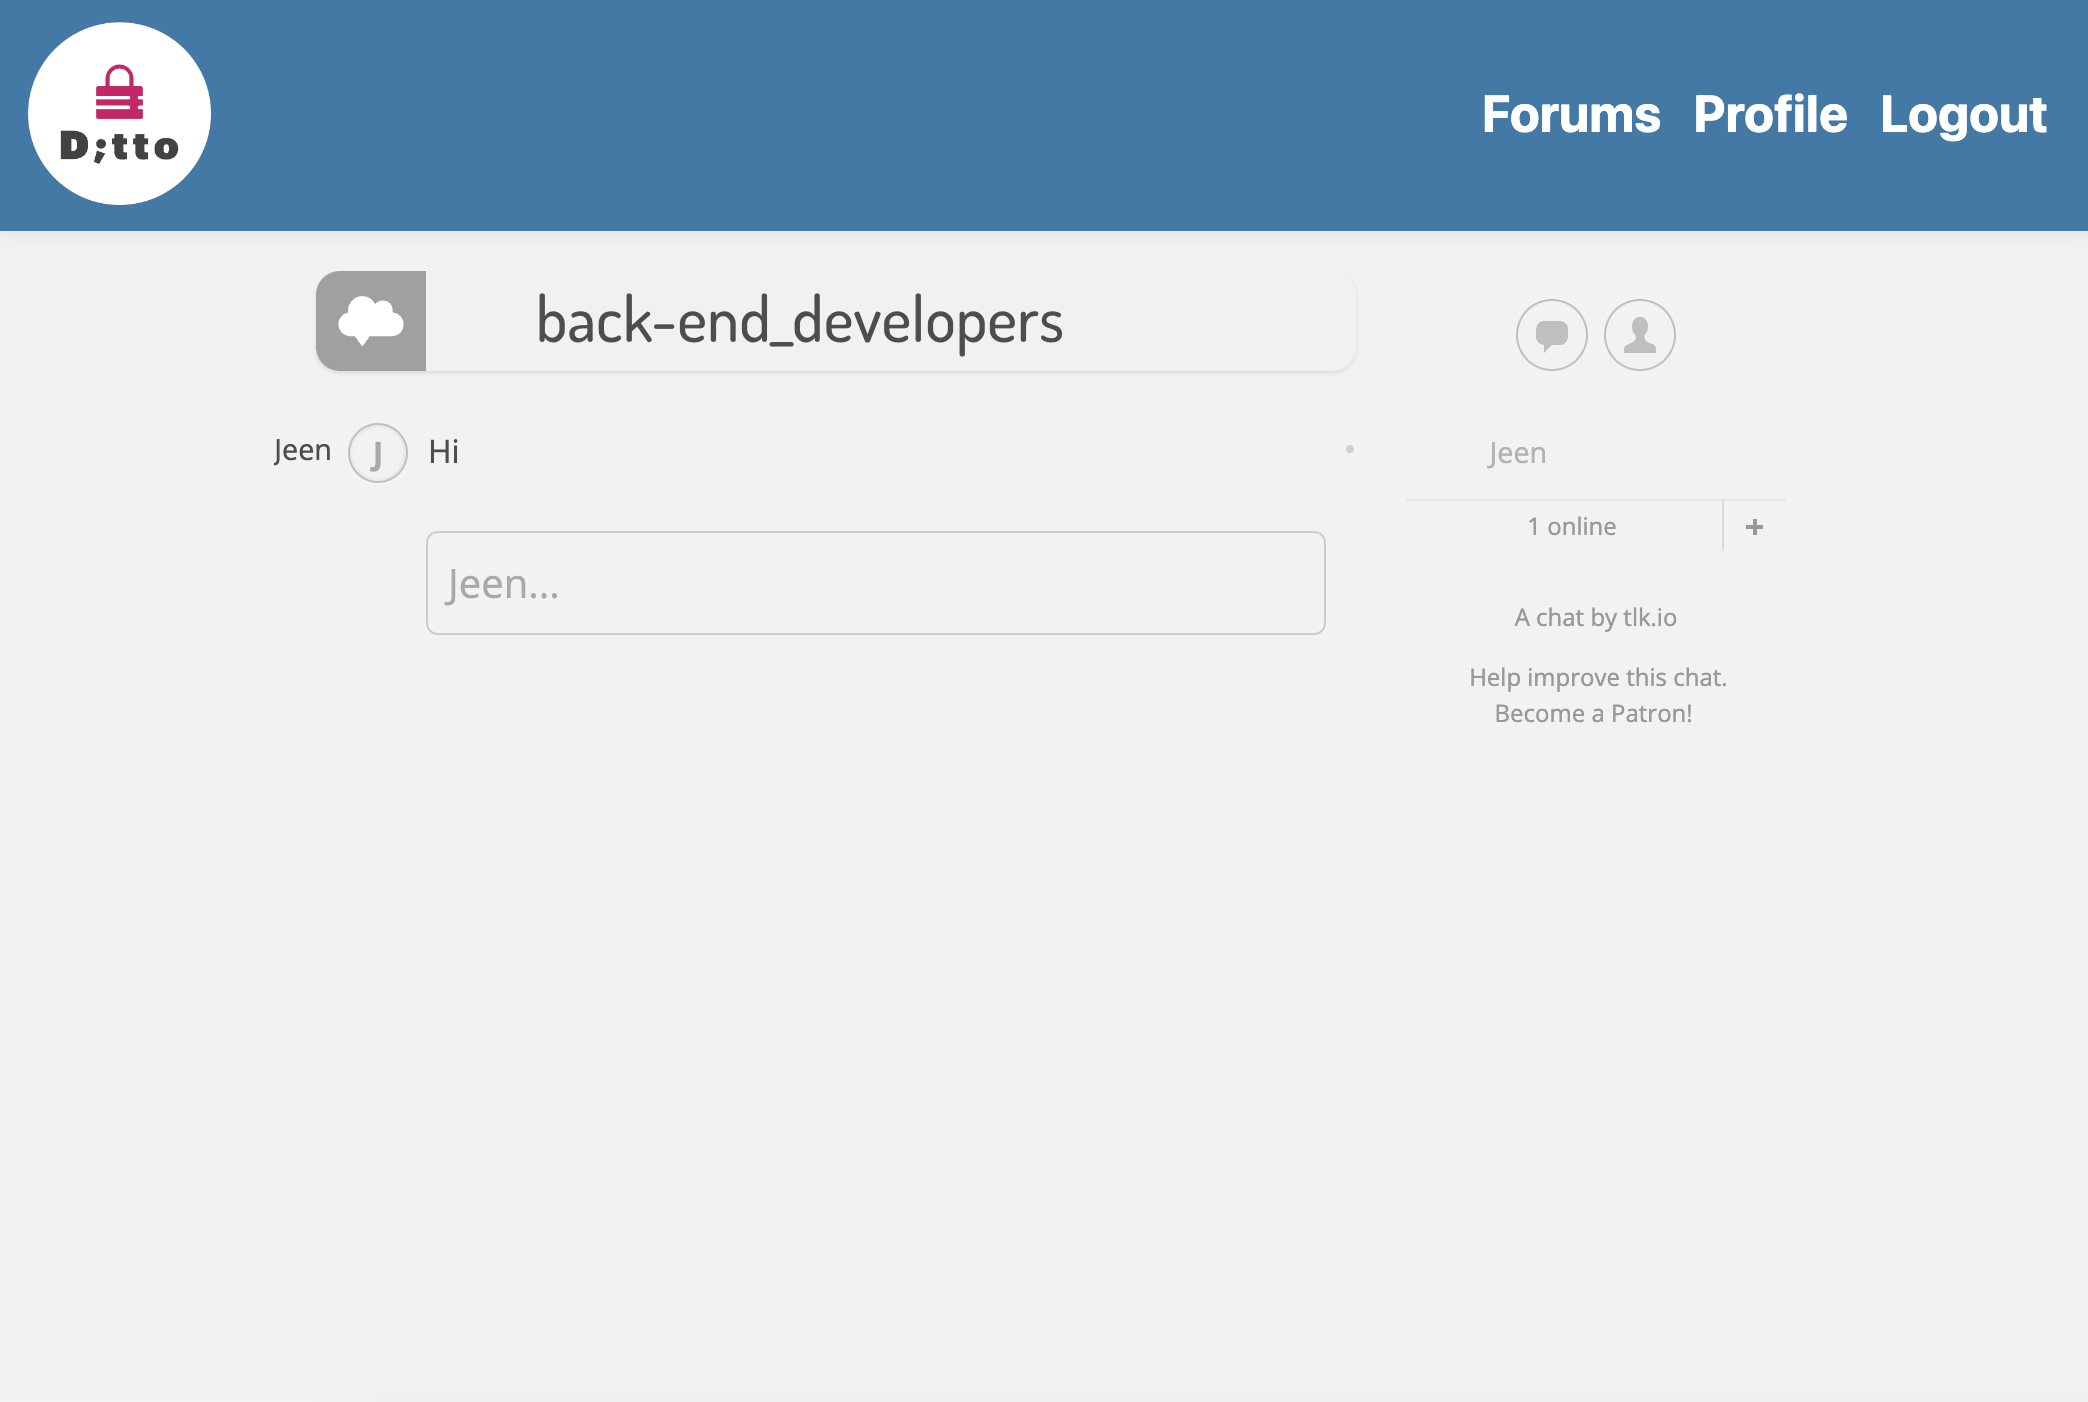Go to the Profile page
The width and height of the screenshot is (2088, 1402).
pos(1769,115)
